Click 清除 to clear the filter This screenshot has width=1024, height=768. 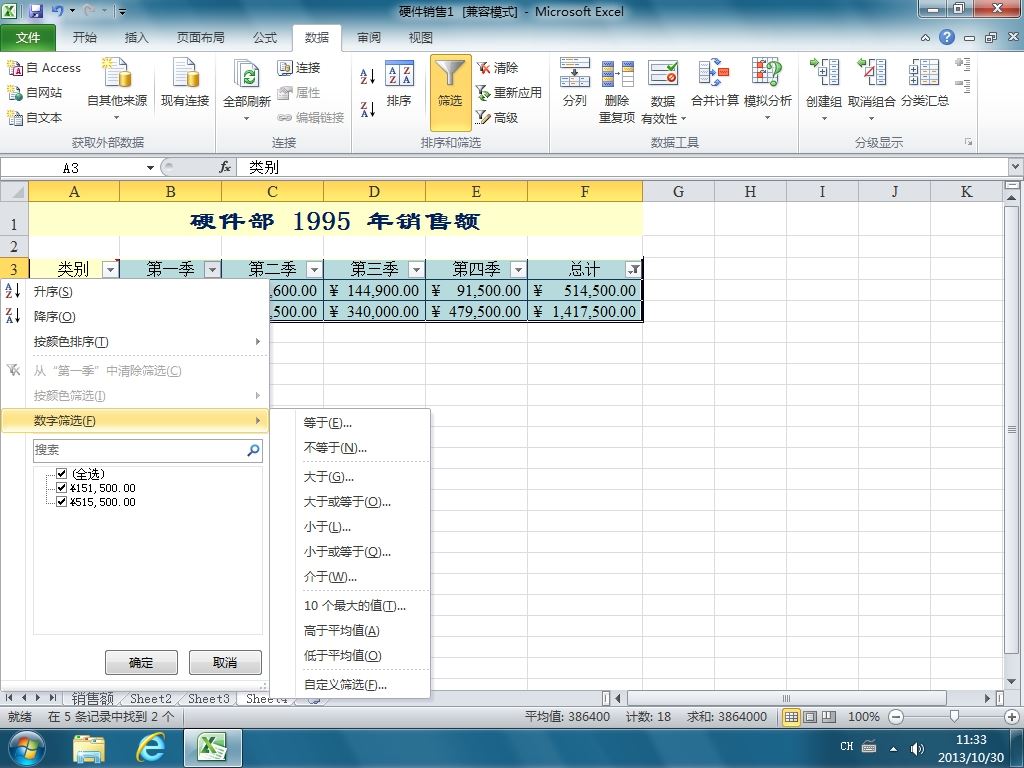click(497, 67)
